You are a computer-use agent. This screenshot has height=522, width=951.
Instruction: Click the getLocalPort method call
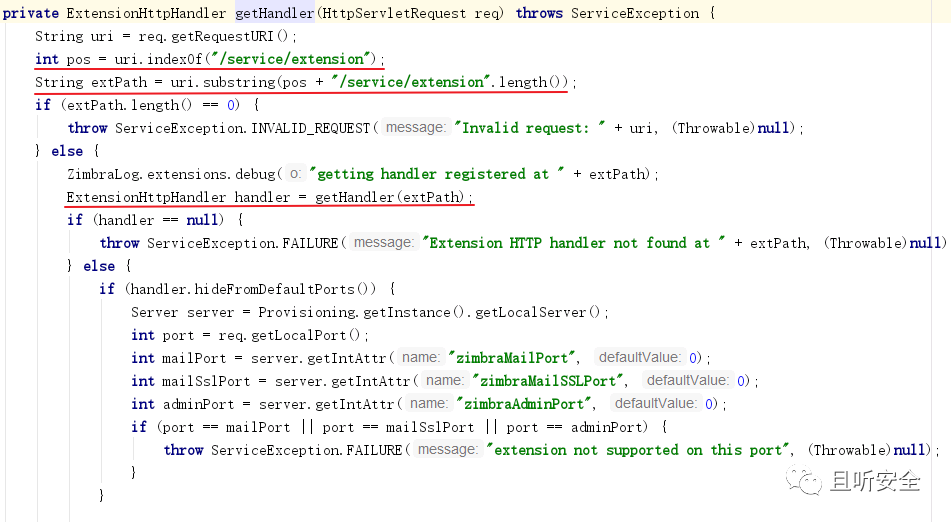tap(300, 335)
